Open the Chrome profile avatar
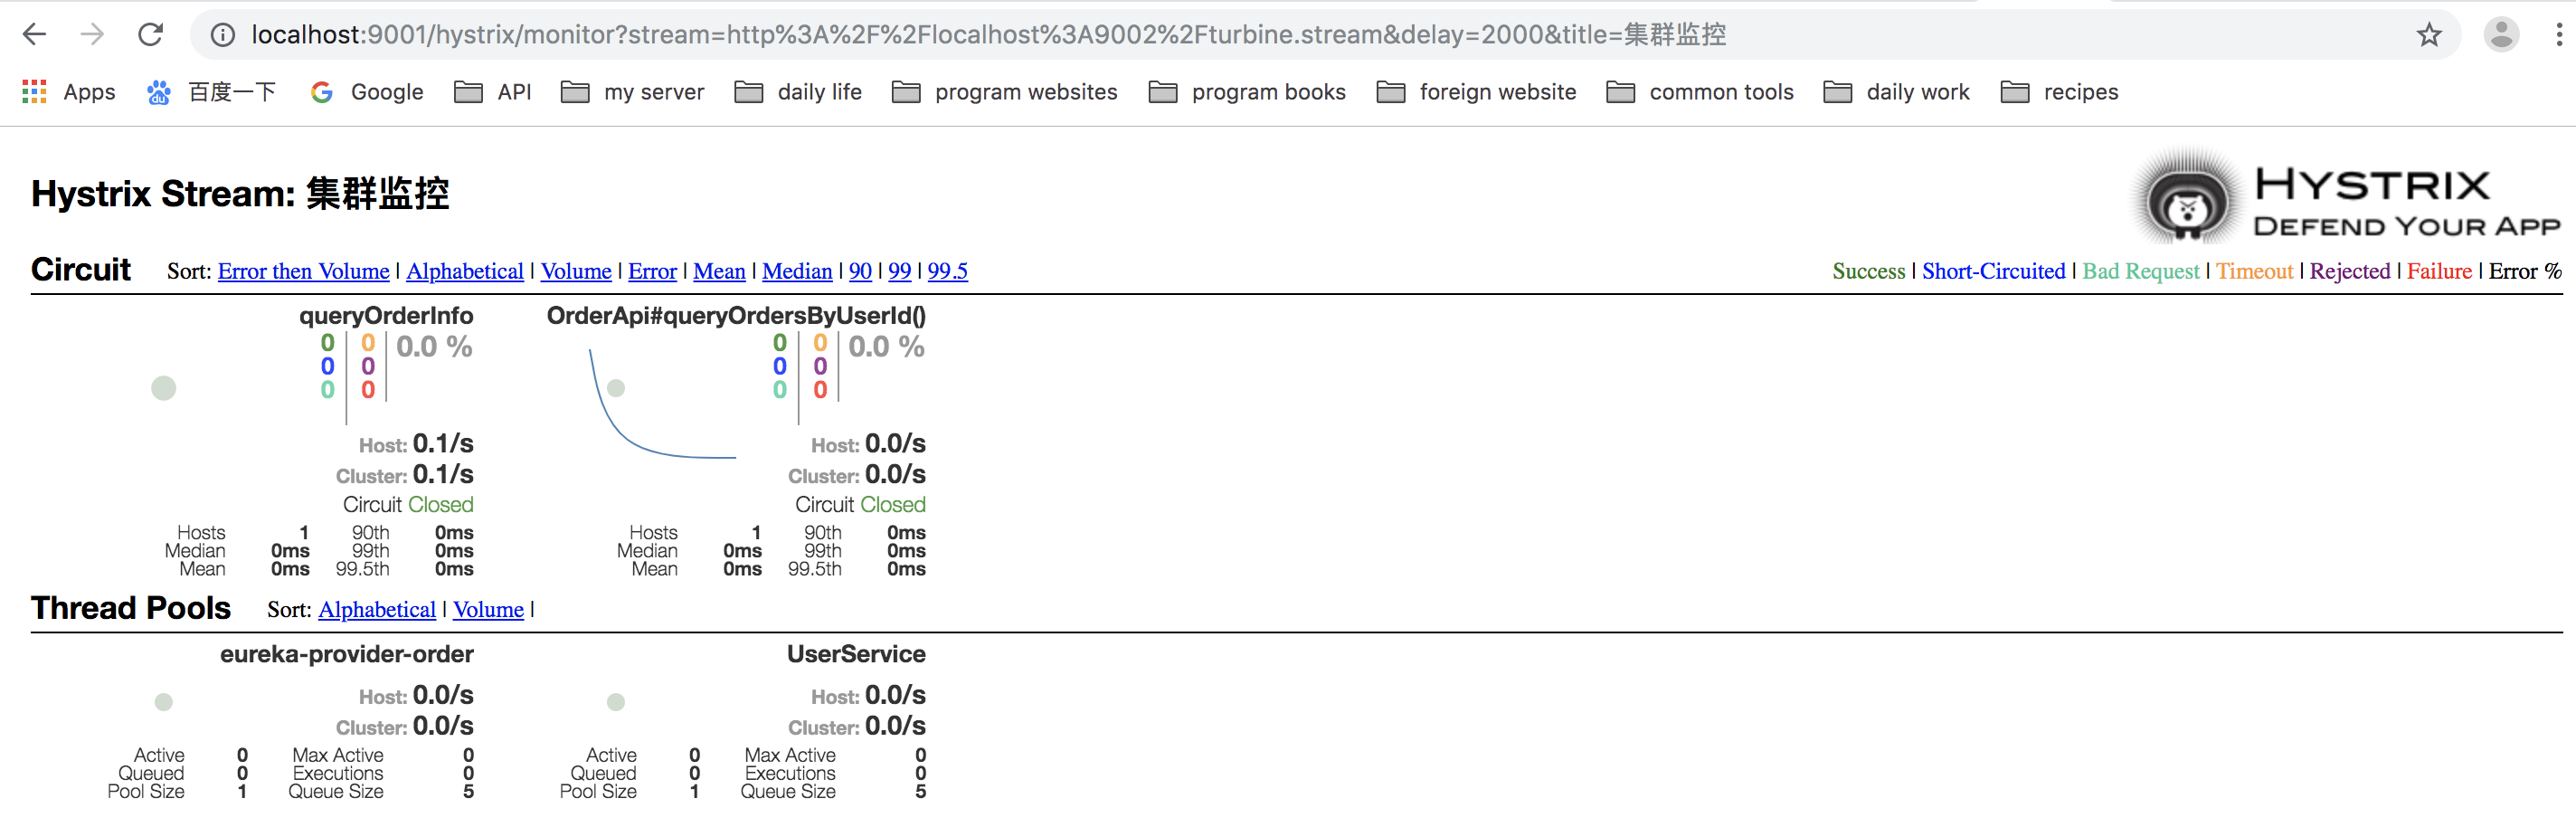This screenshot has width=2576, height=827. tap(2501, 35)
